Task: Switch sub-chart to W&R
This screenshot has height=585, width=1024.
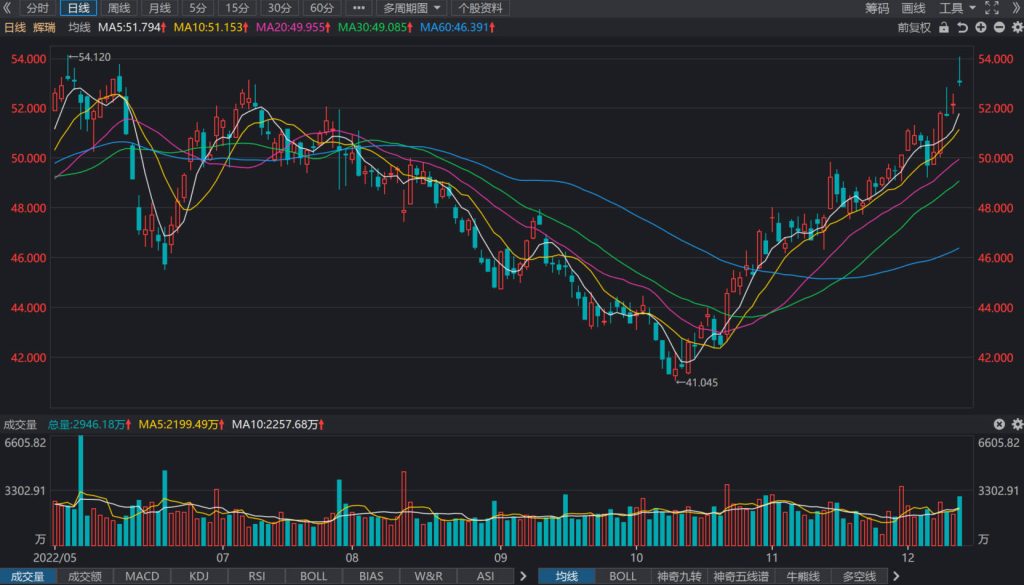Action: (428, 576)
